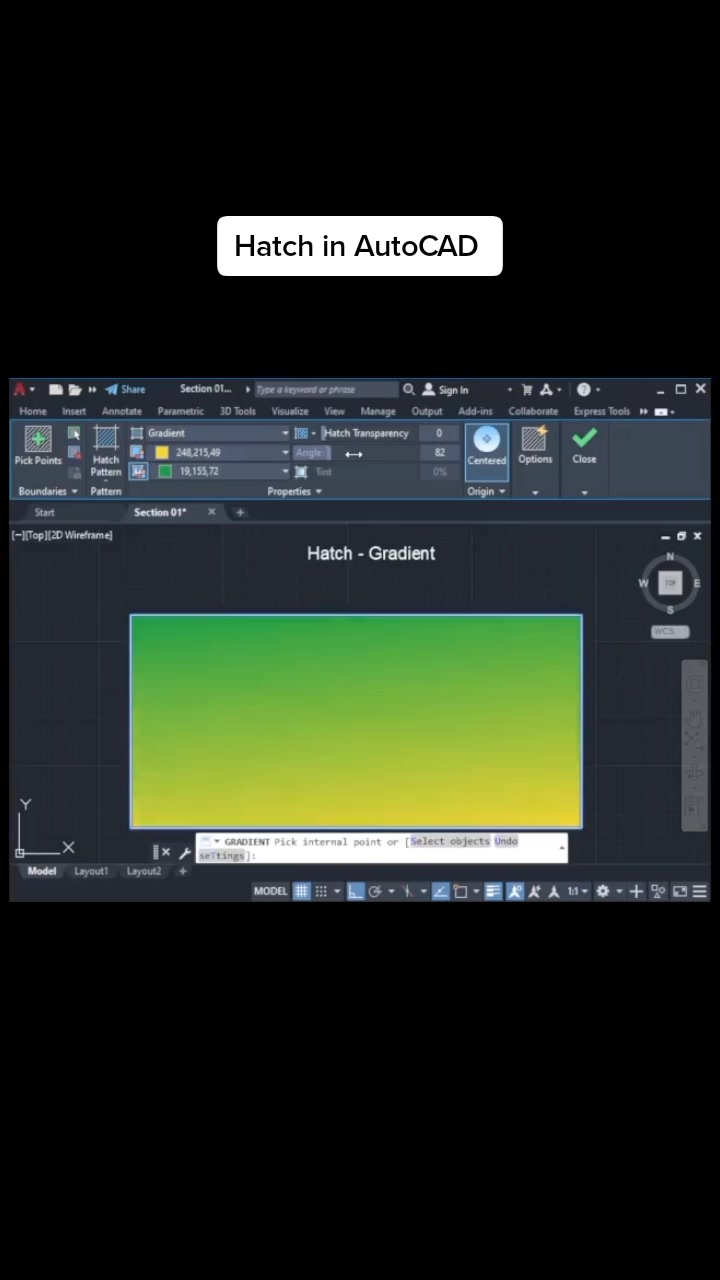This screenshot has height=1280, width=720.
Task: Toggle 2D Object snap
Action: [461, 891]
